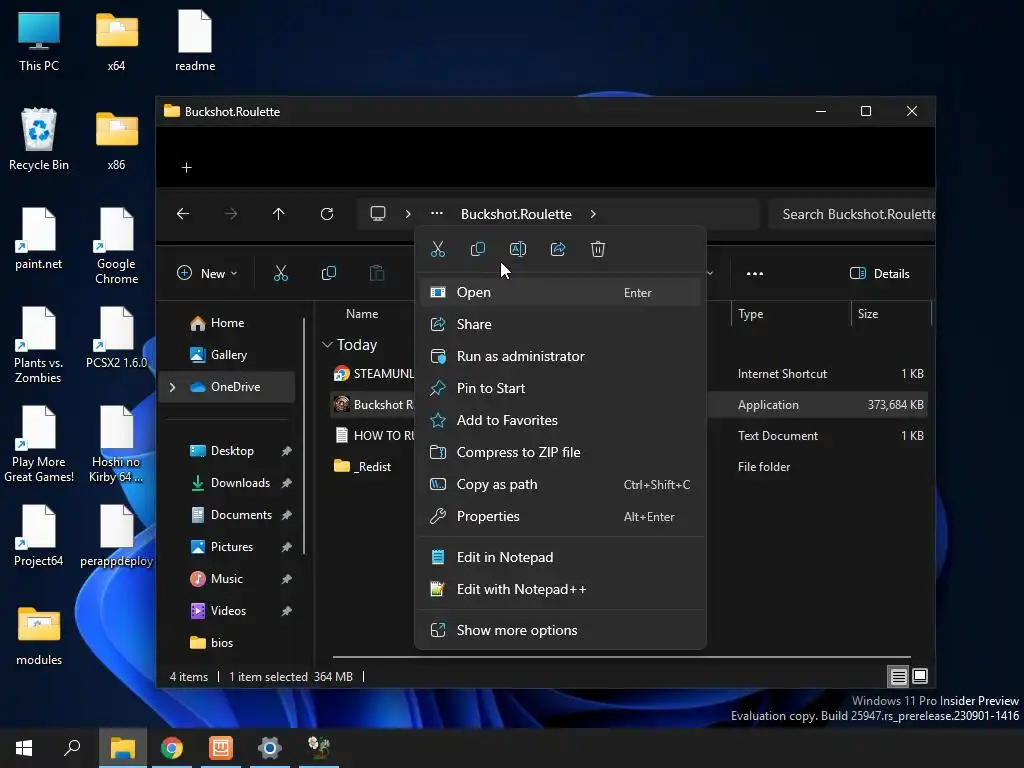Click Delete trash icon in context menu
The width and height of the screenshot is (1024, 768).
point(598,249)
